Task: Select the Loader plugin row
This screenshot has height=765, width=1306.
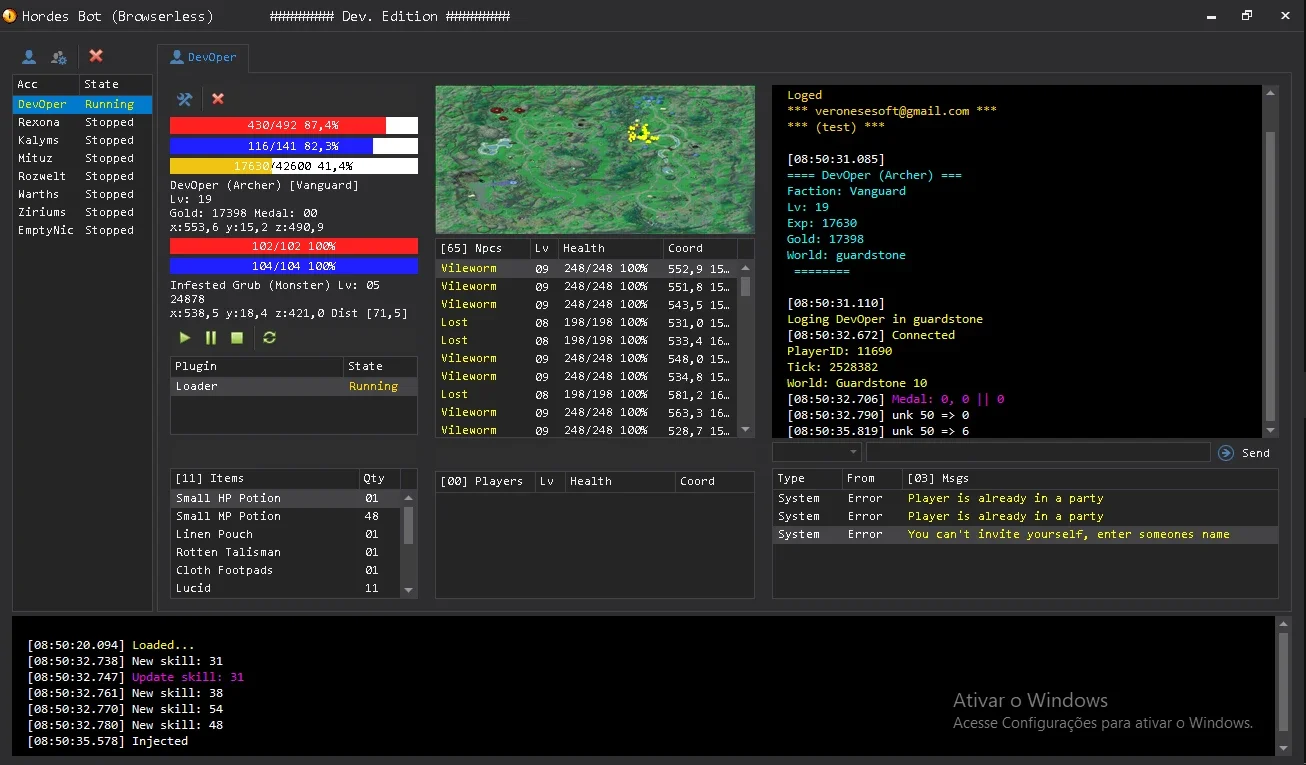Action: pos(294,386)
